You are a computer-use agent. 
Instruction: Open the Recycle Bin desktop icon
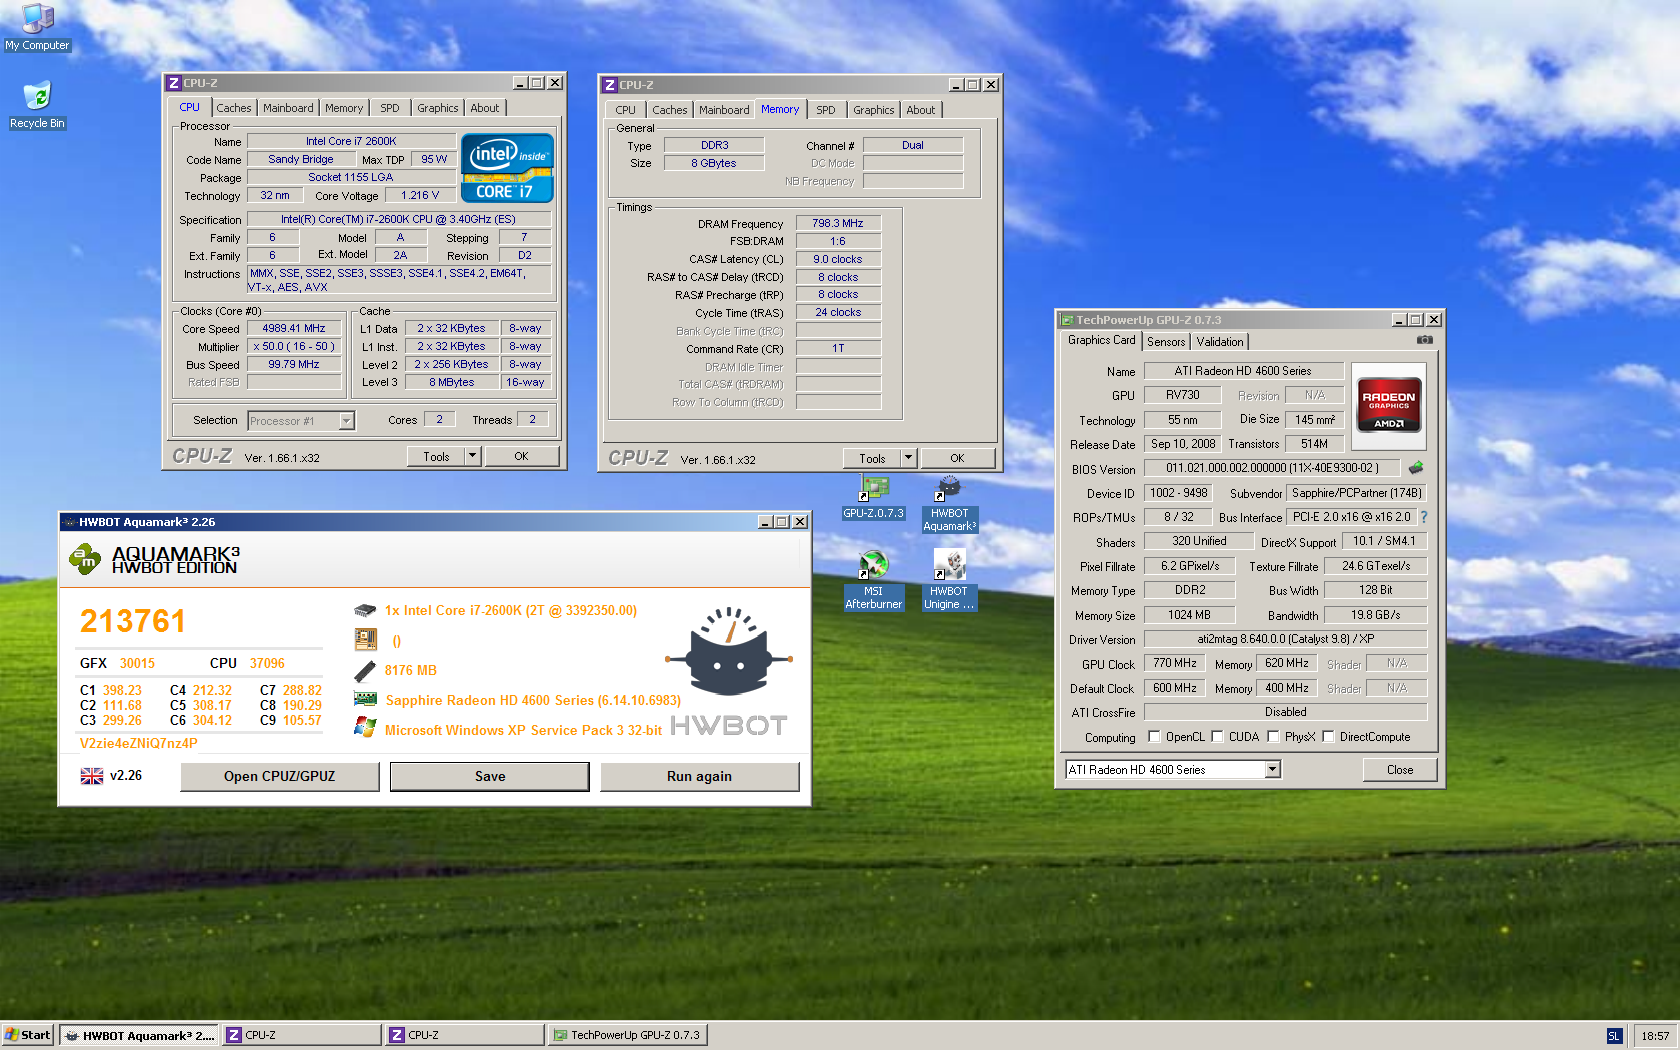pos(37,105)
